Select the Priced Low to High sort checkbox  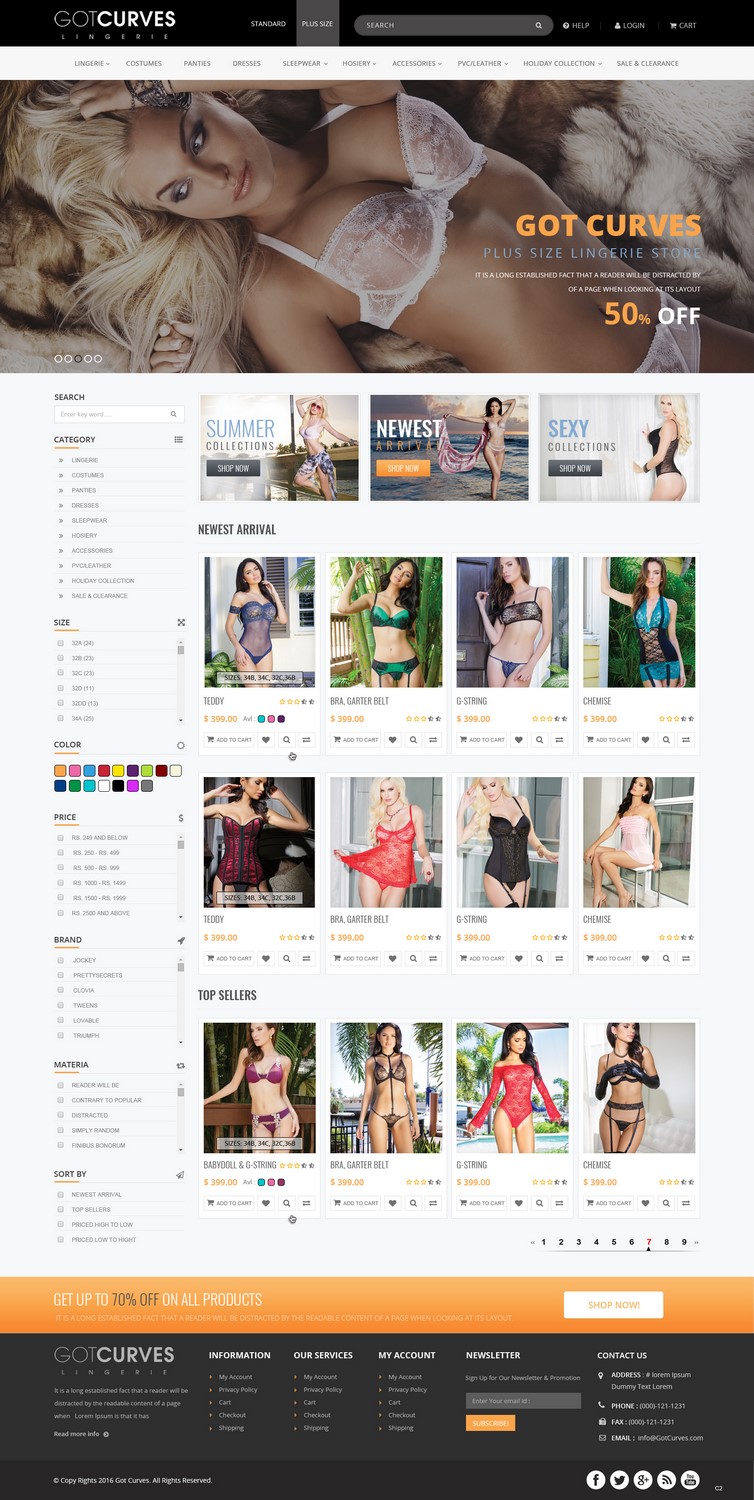(61, 1239)
